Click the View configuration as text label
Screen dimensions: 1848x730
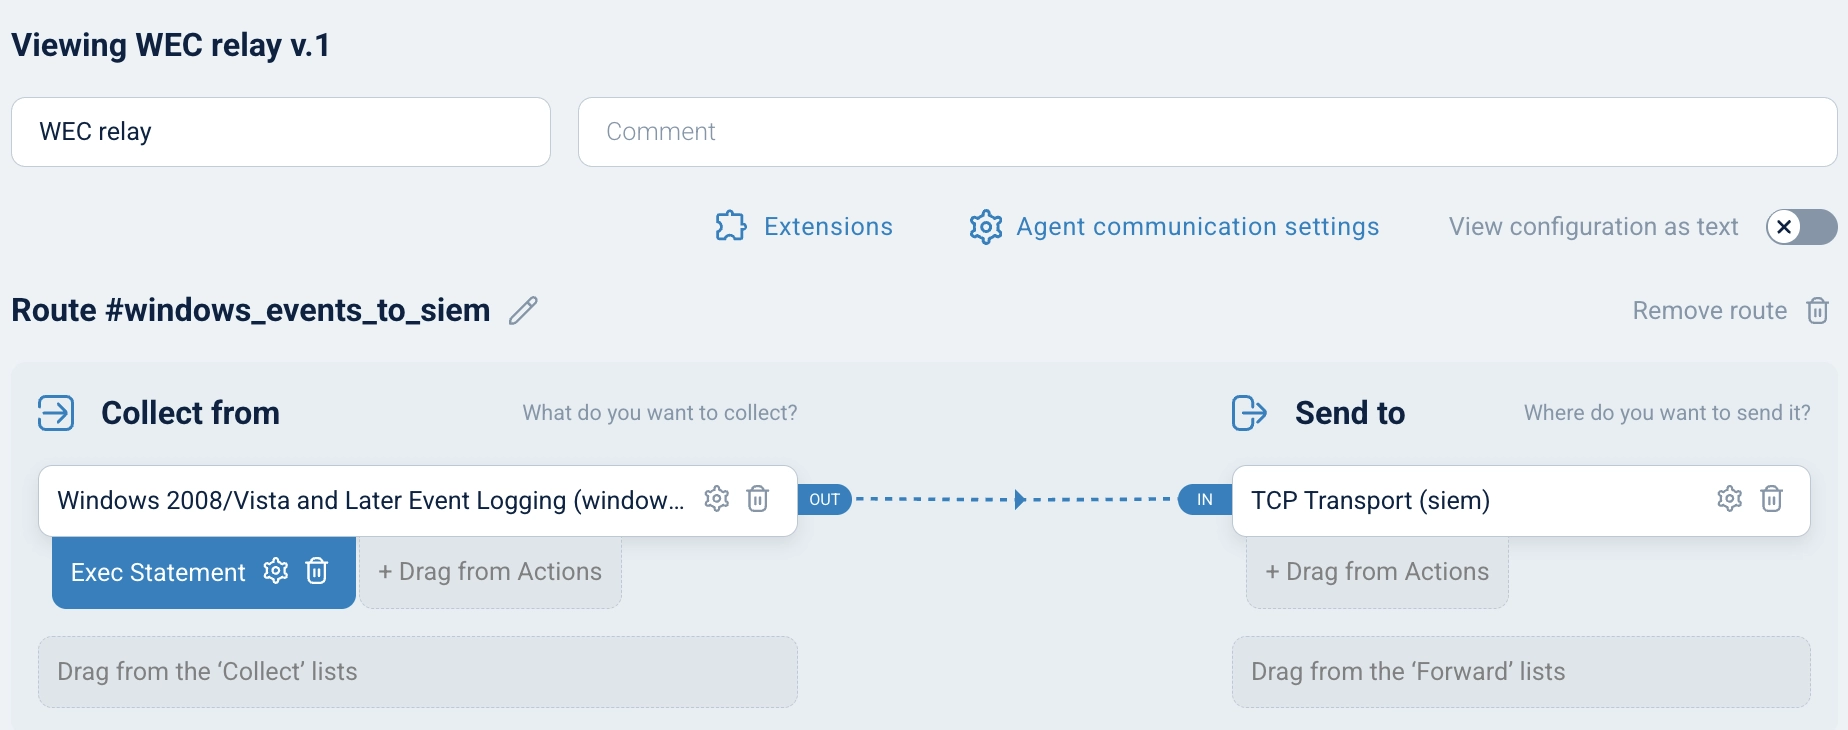pos(1594,227)
